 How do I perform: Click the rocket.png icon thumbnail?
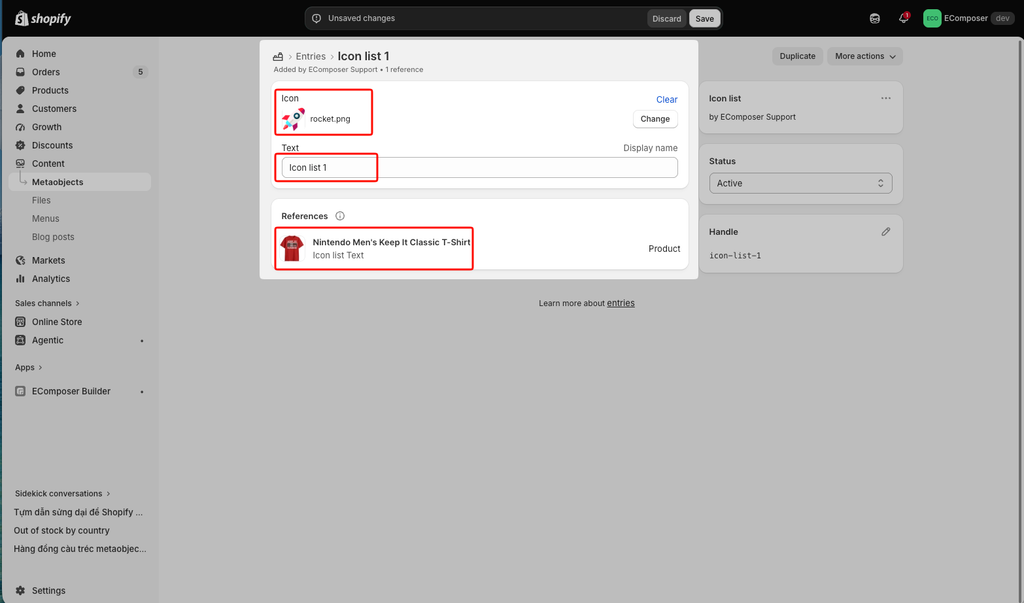tap(293, 119)
